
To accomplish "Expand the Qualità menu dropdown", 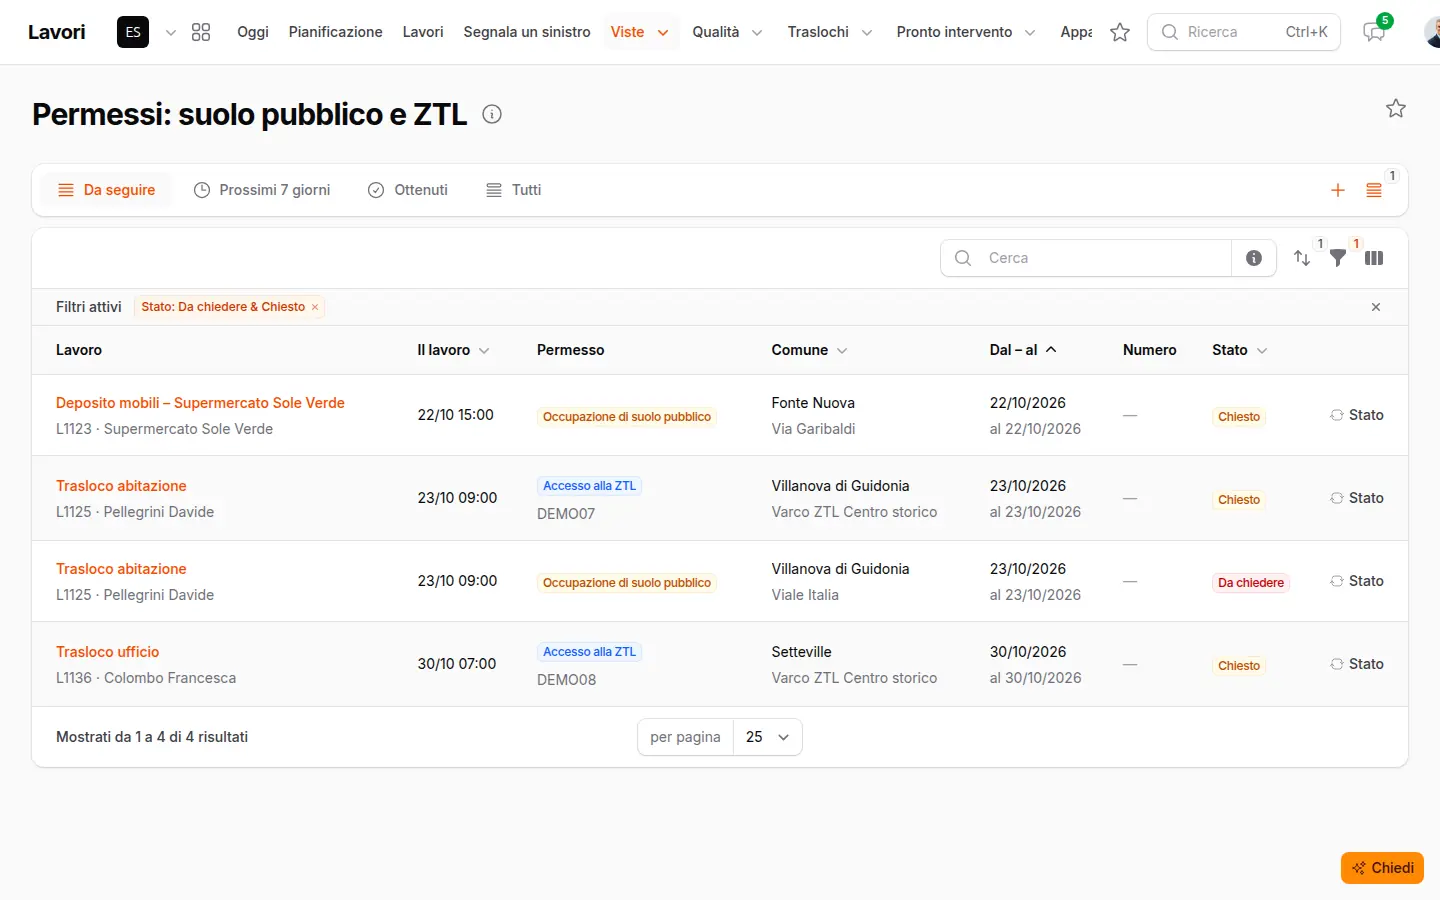I will [x=727, y=32].
